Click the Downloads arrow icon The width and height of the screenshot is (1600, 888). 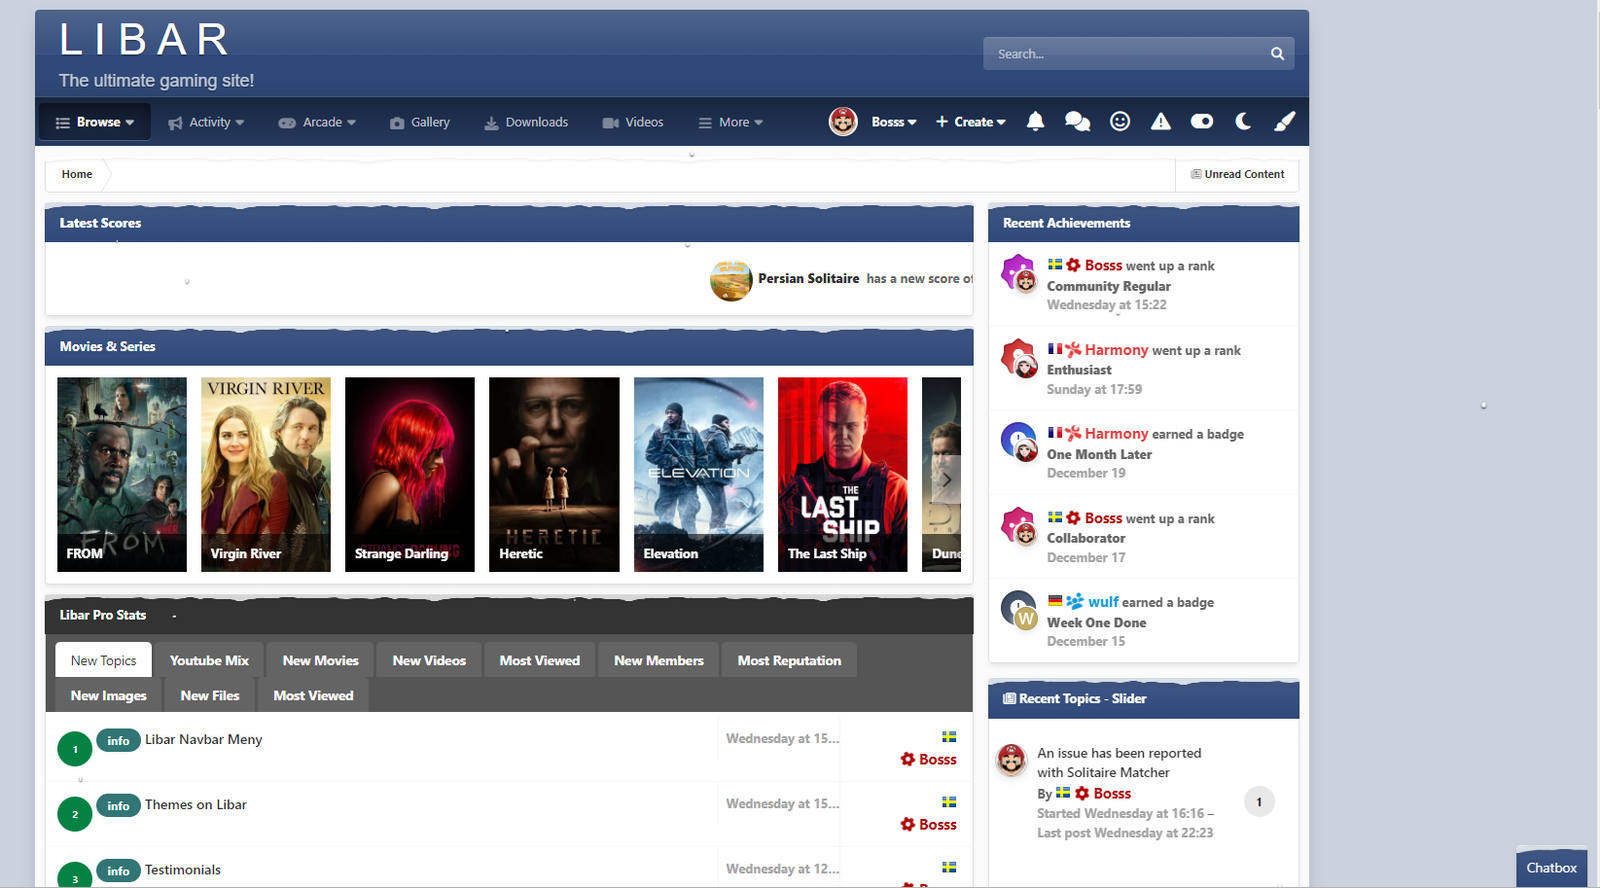[491, 123]
